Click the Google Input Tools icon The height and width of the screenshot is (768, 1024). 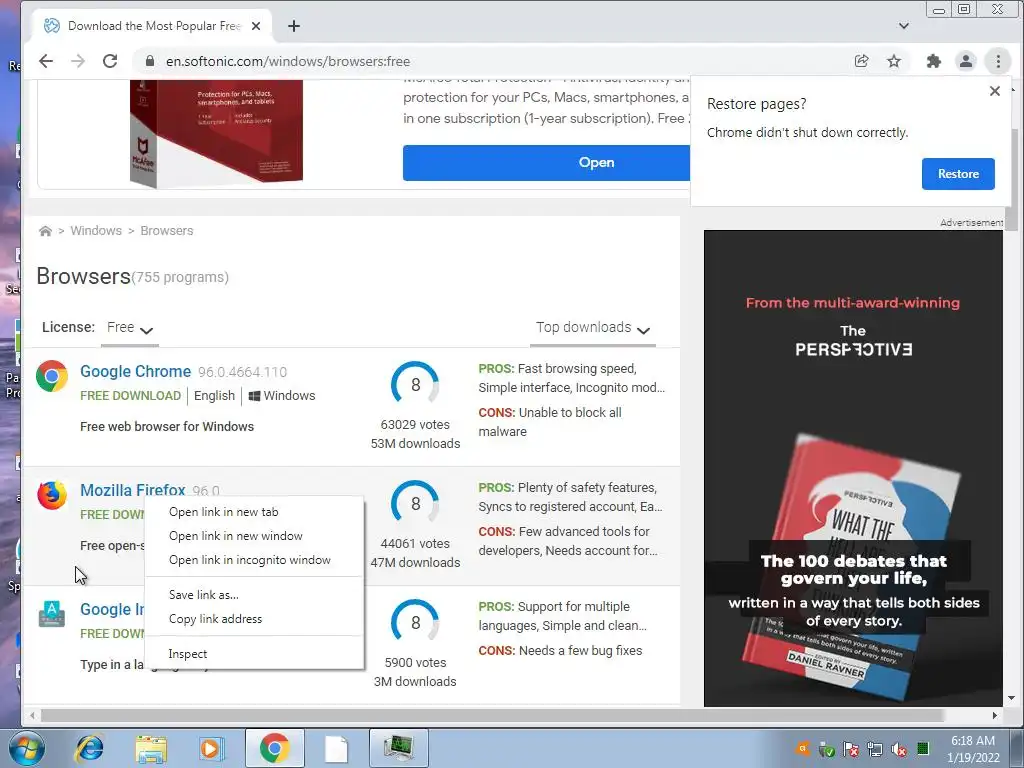tap(52, 614)
